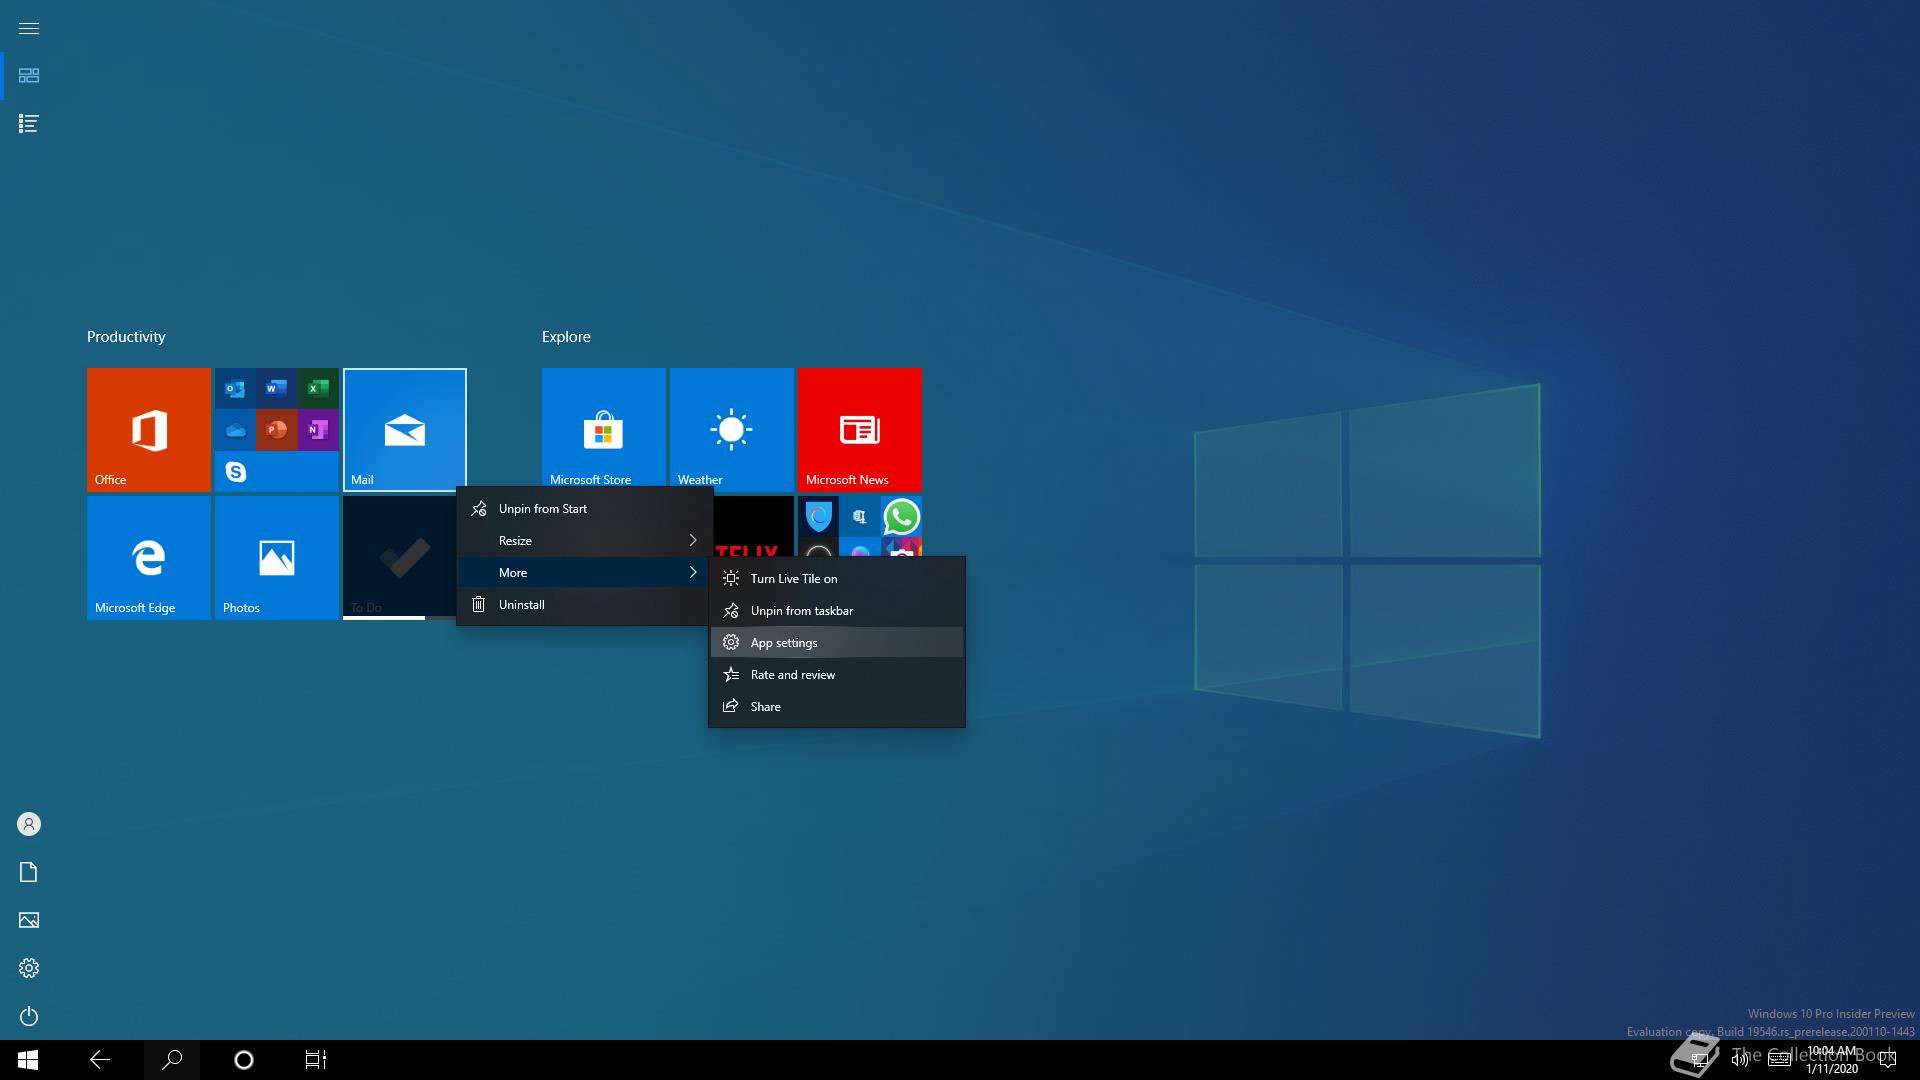Launch WhatsApp from its small tile
The width and height of the screenshot is (1920, 1080).
[901, 516]
